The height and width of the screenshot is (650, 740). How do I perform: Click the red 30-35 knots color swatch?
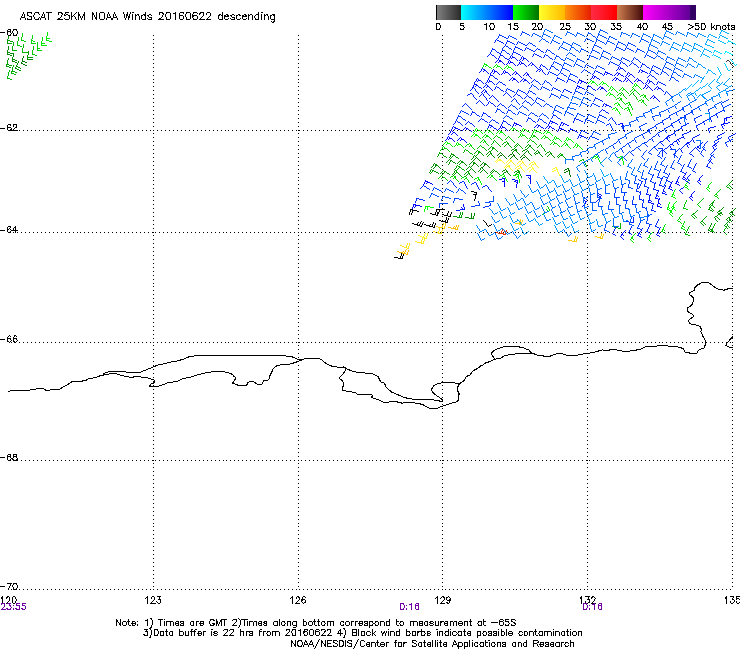point(604,12)
